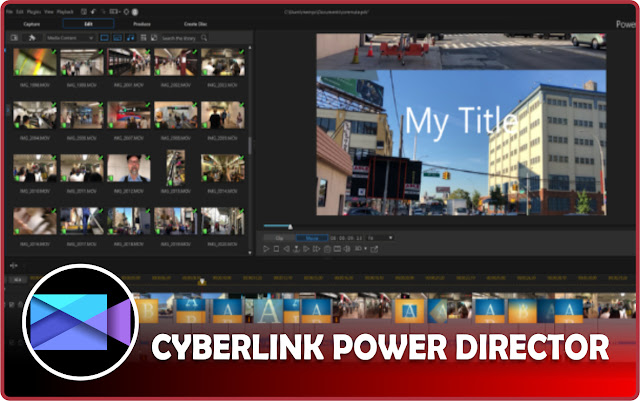Select the first thumbnail with yellow-orange streaks
Viewport: 640px width, 401px height.
pos(35,62)
